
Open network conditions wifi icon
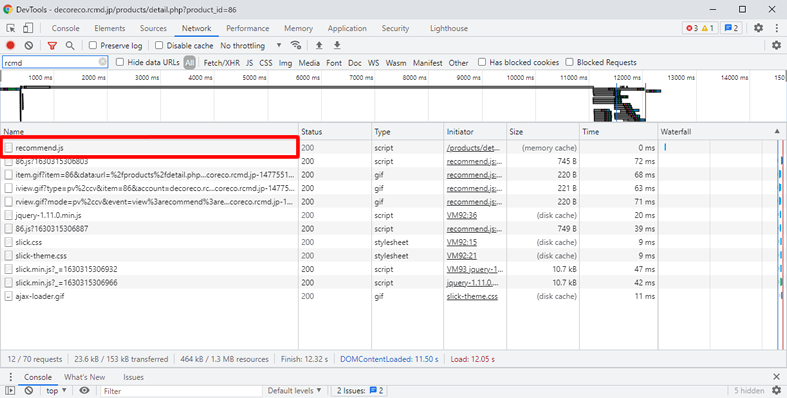click(296, 45)
